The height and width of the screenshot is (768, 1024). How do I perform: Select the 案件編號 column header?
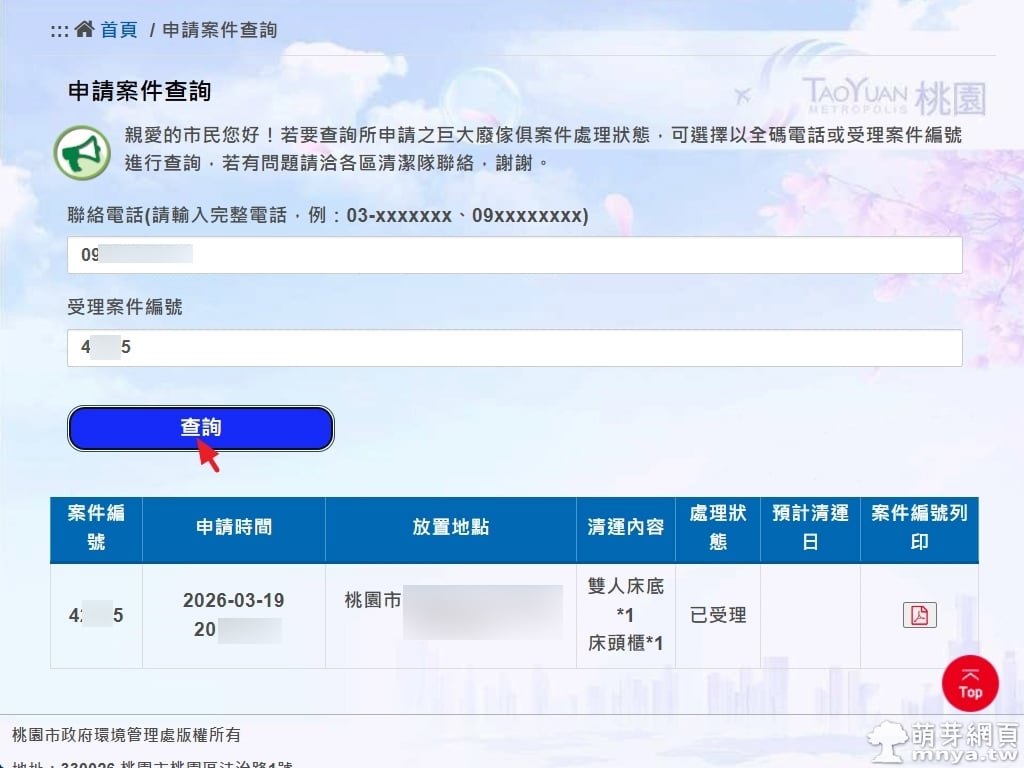pos(96,528)
